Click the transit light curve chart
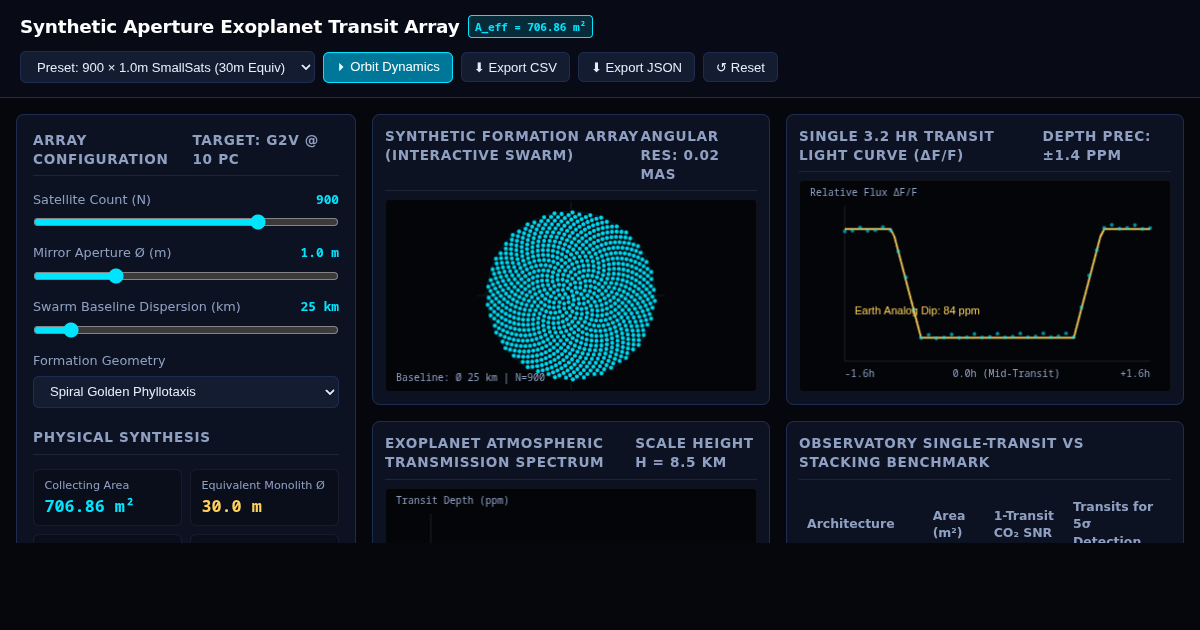This screenshot has width=1200, height=630. coord(985,286)
